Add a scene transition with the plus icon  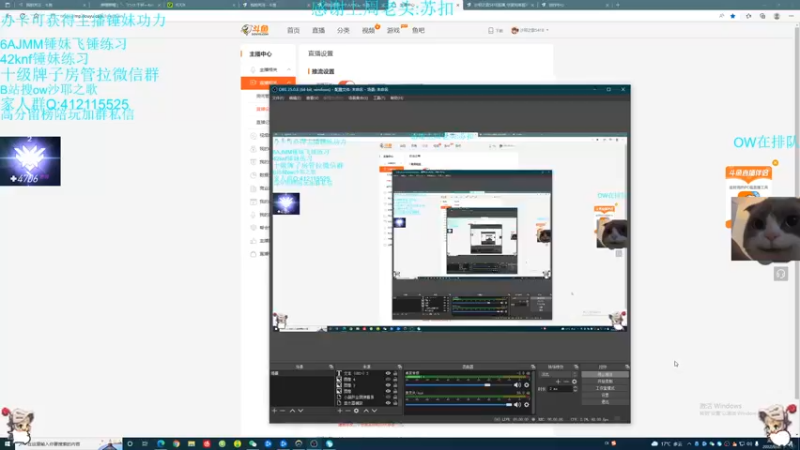tap(558, 382)
